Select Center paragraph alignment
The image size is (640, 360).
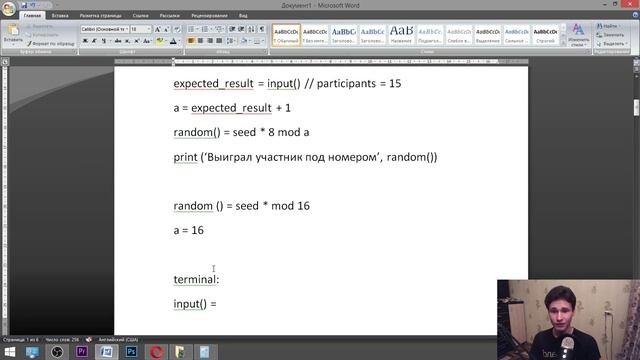[200, 41]
